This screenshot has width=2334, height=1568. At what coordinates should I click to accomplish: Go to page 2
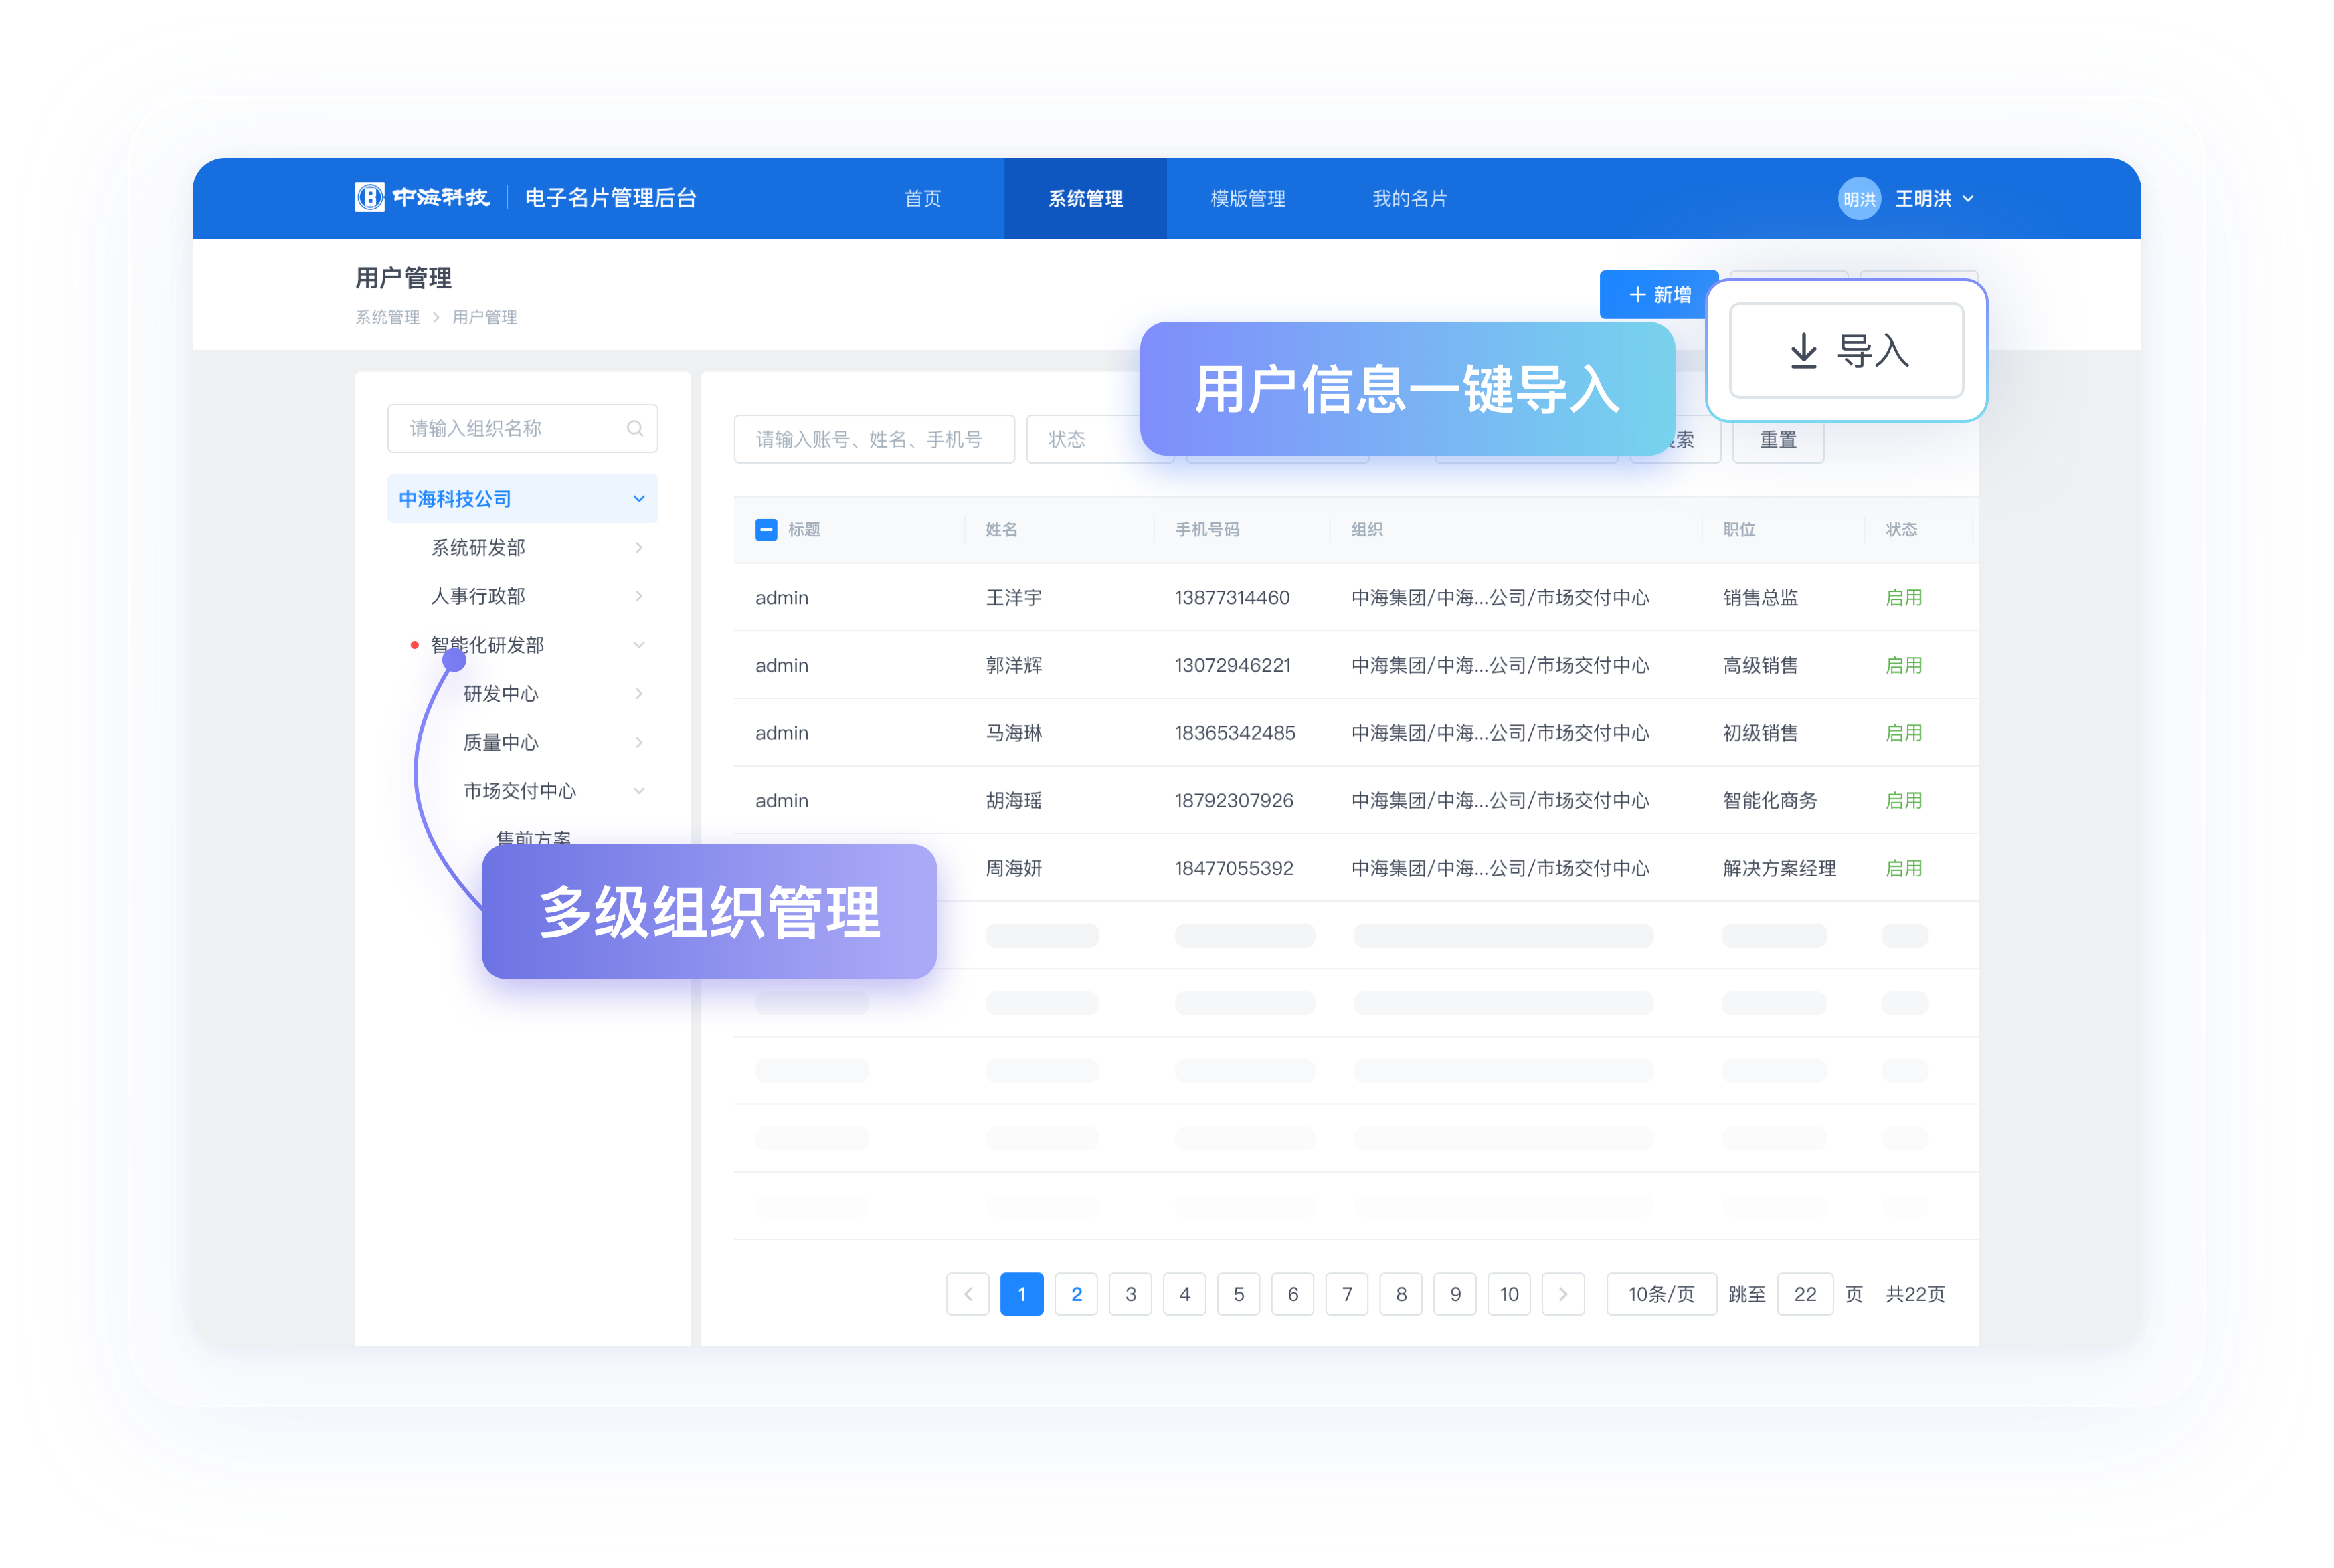(1076, 1293)
